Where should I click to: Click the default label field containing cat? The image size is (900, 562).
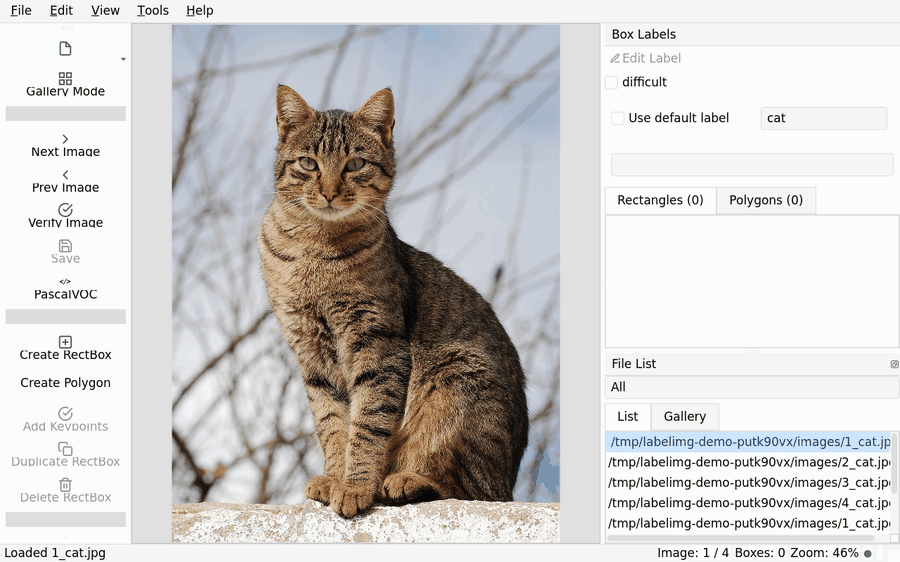click(x=824, y=118)
